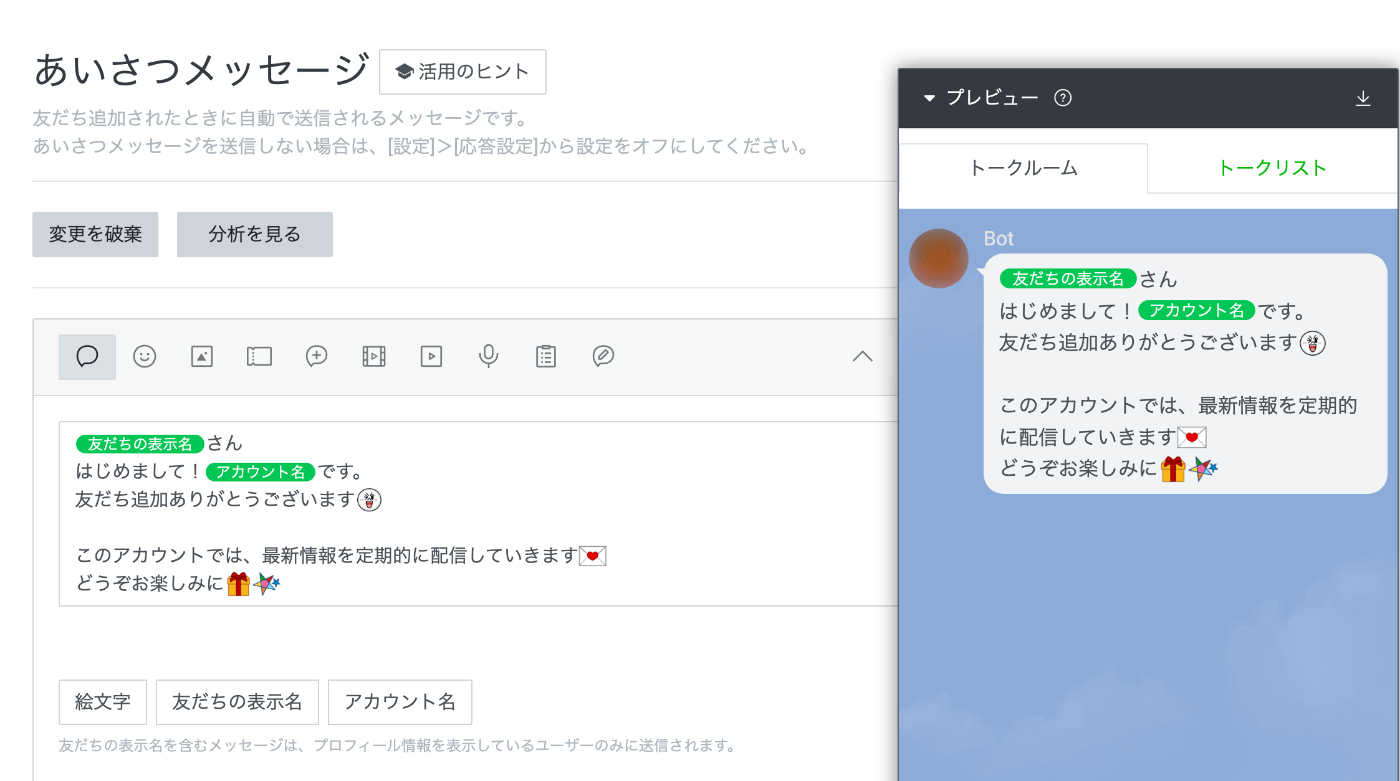1400x781 pixels.
Task: Click the green 友だちの表示名 tag in the editor
Action: 140,444
